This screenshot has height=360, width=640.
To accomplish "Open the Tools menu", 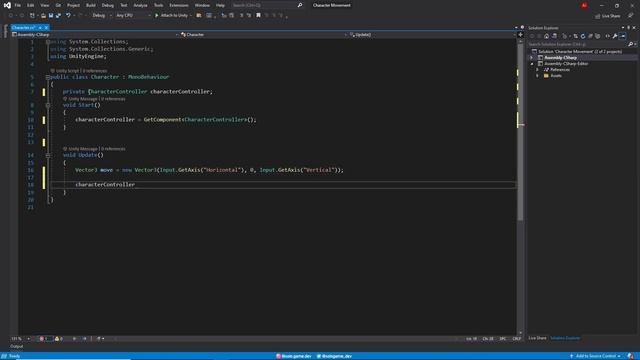I will 158,5.
